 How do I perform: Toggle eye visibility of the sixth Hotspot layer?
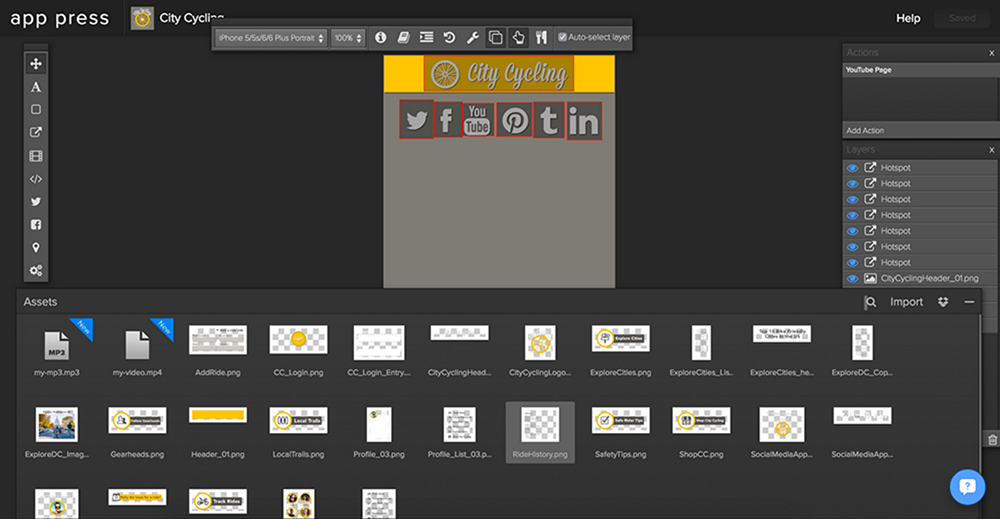point(852,247)
